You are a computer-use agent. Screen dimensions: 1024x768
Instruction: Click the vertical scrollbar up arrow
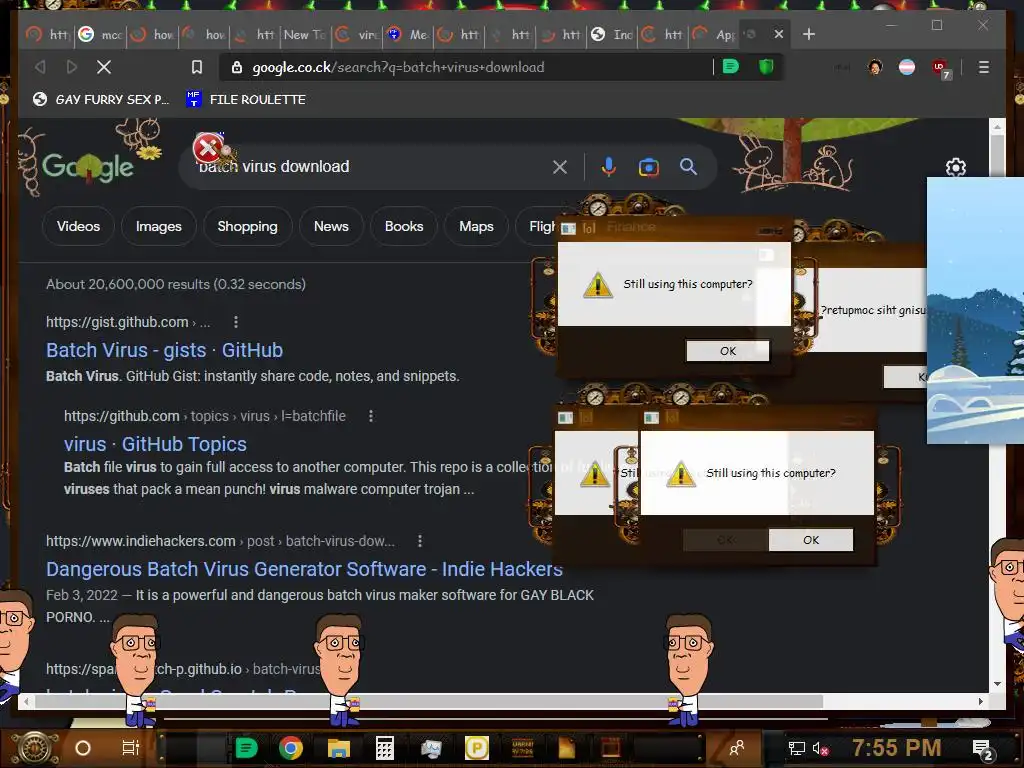coord(997,127)
